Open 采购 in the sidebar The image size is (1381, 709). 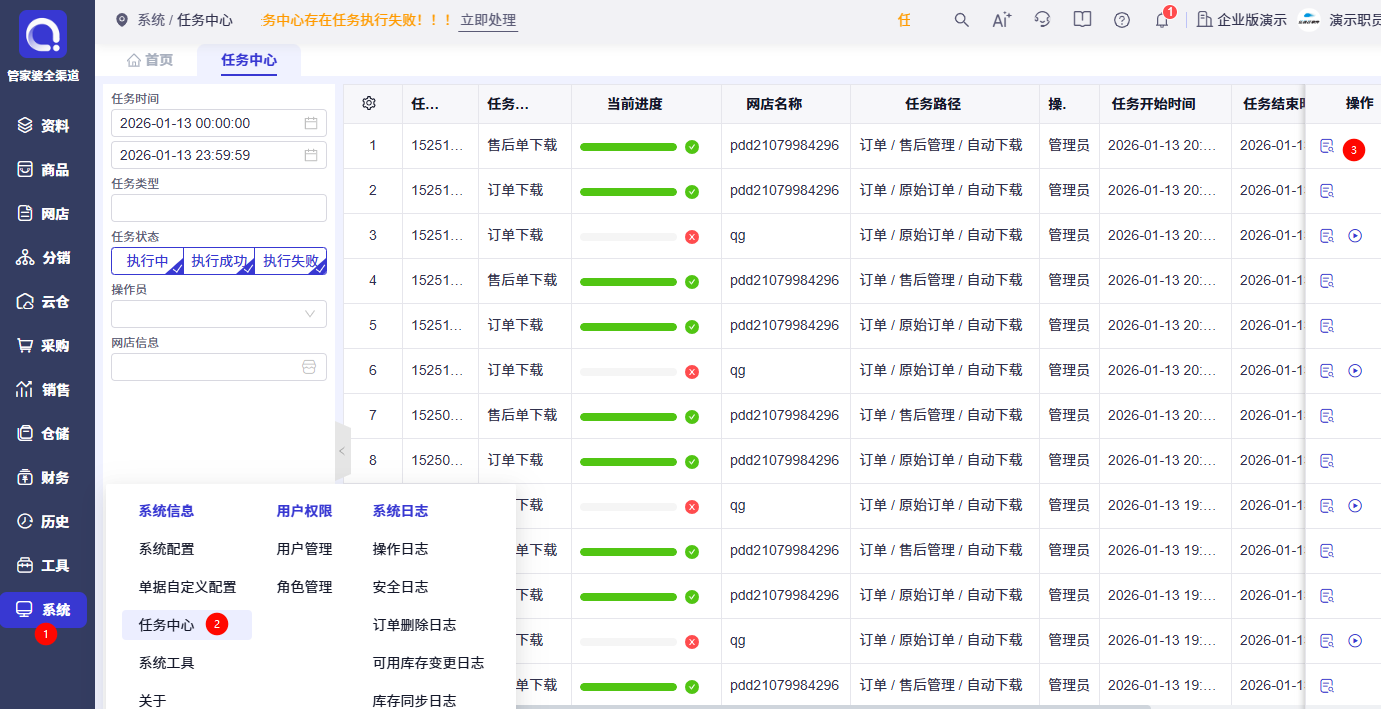(44, 346)
